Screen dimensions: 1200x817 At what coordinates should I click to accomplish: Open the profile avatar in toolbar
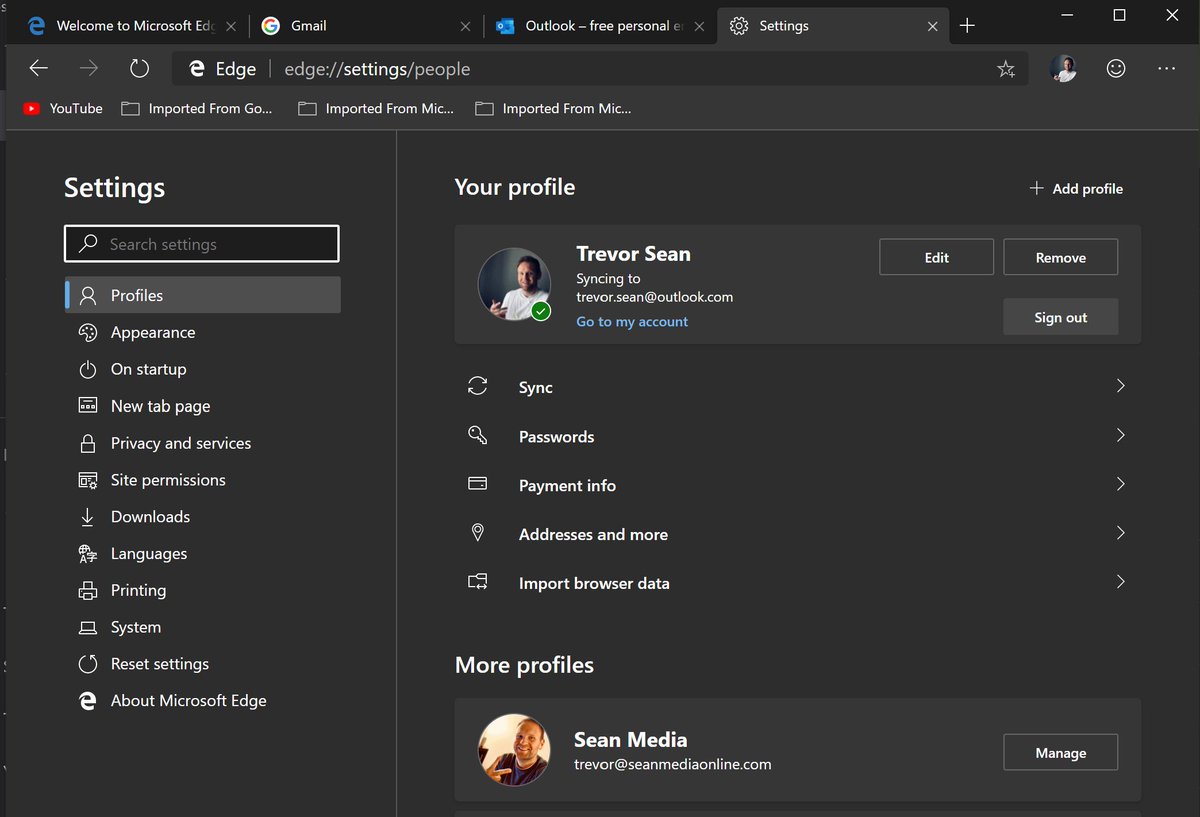1064,68
